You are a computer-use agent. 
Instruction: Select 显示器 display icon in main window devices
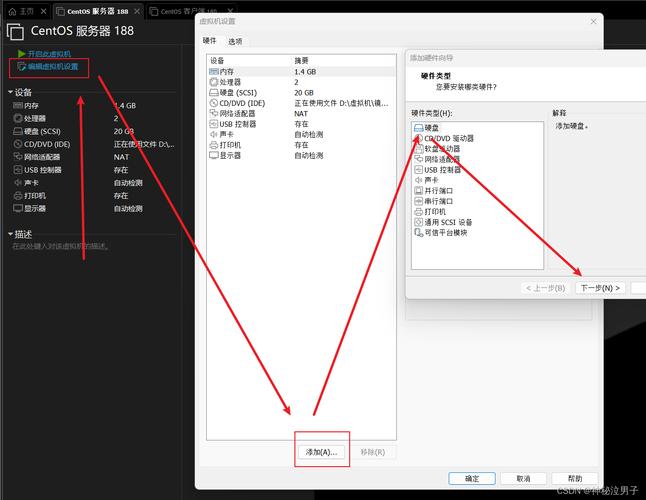coord(18,208)
